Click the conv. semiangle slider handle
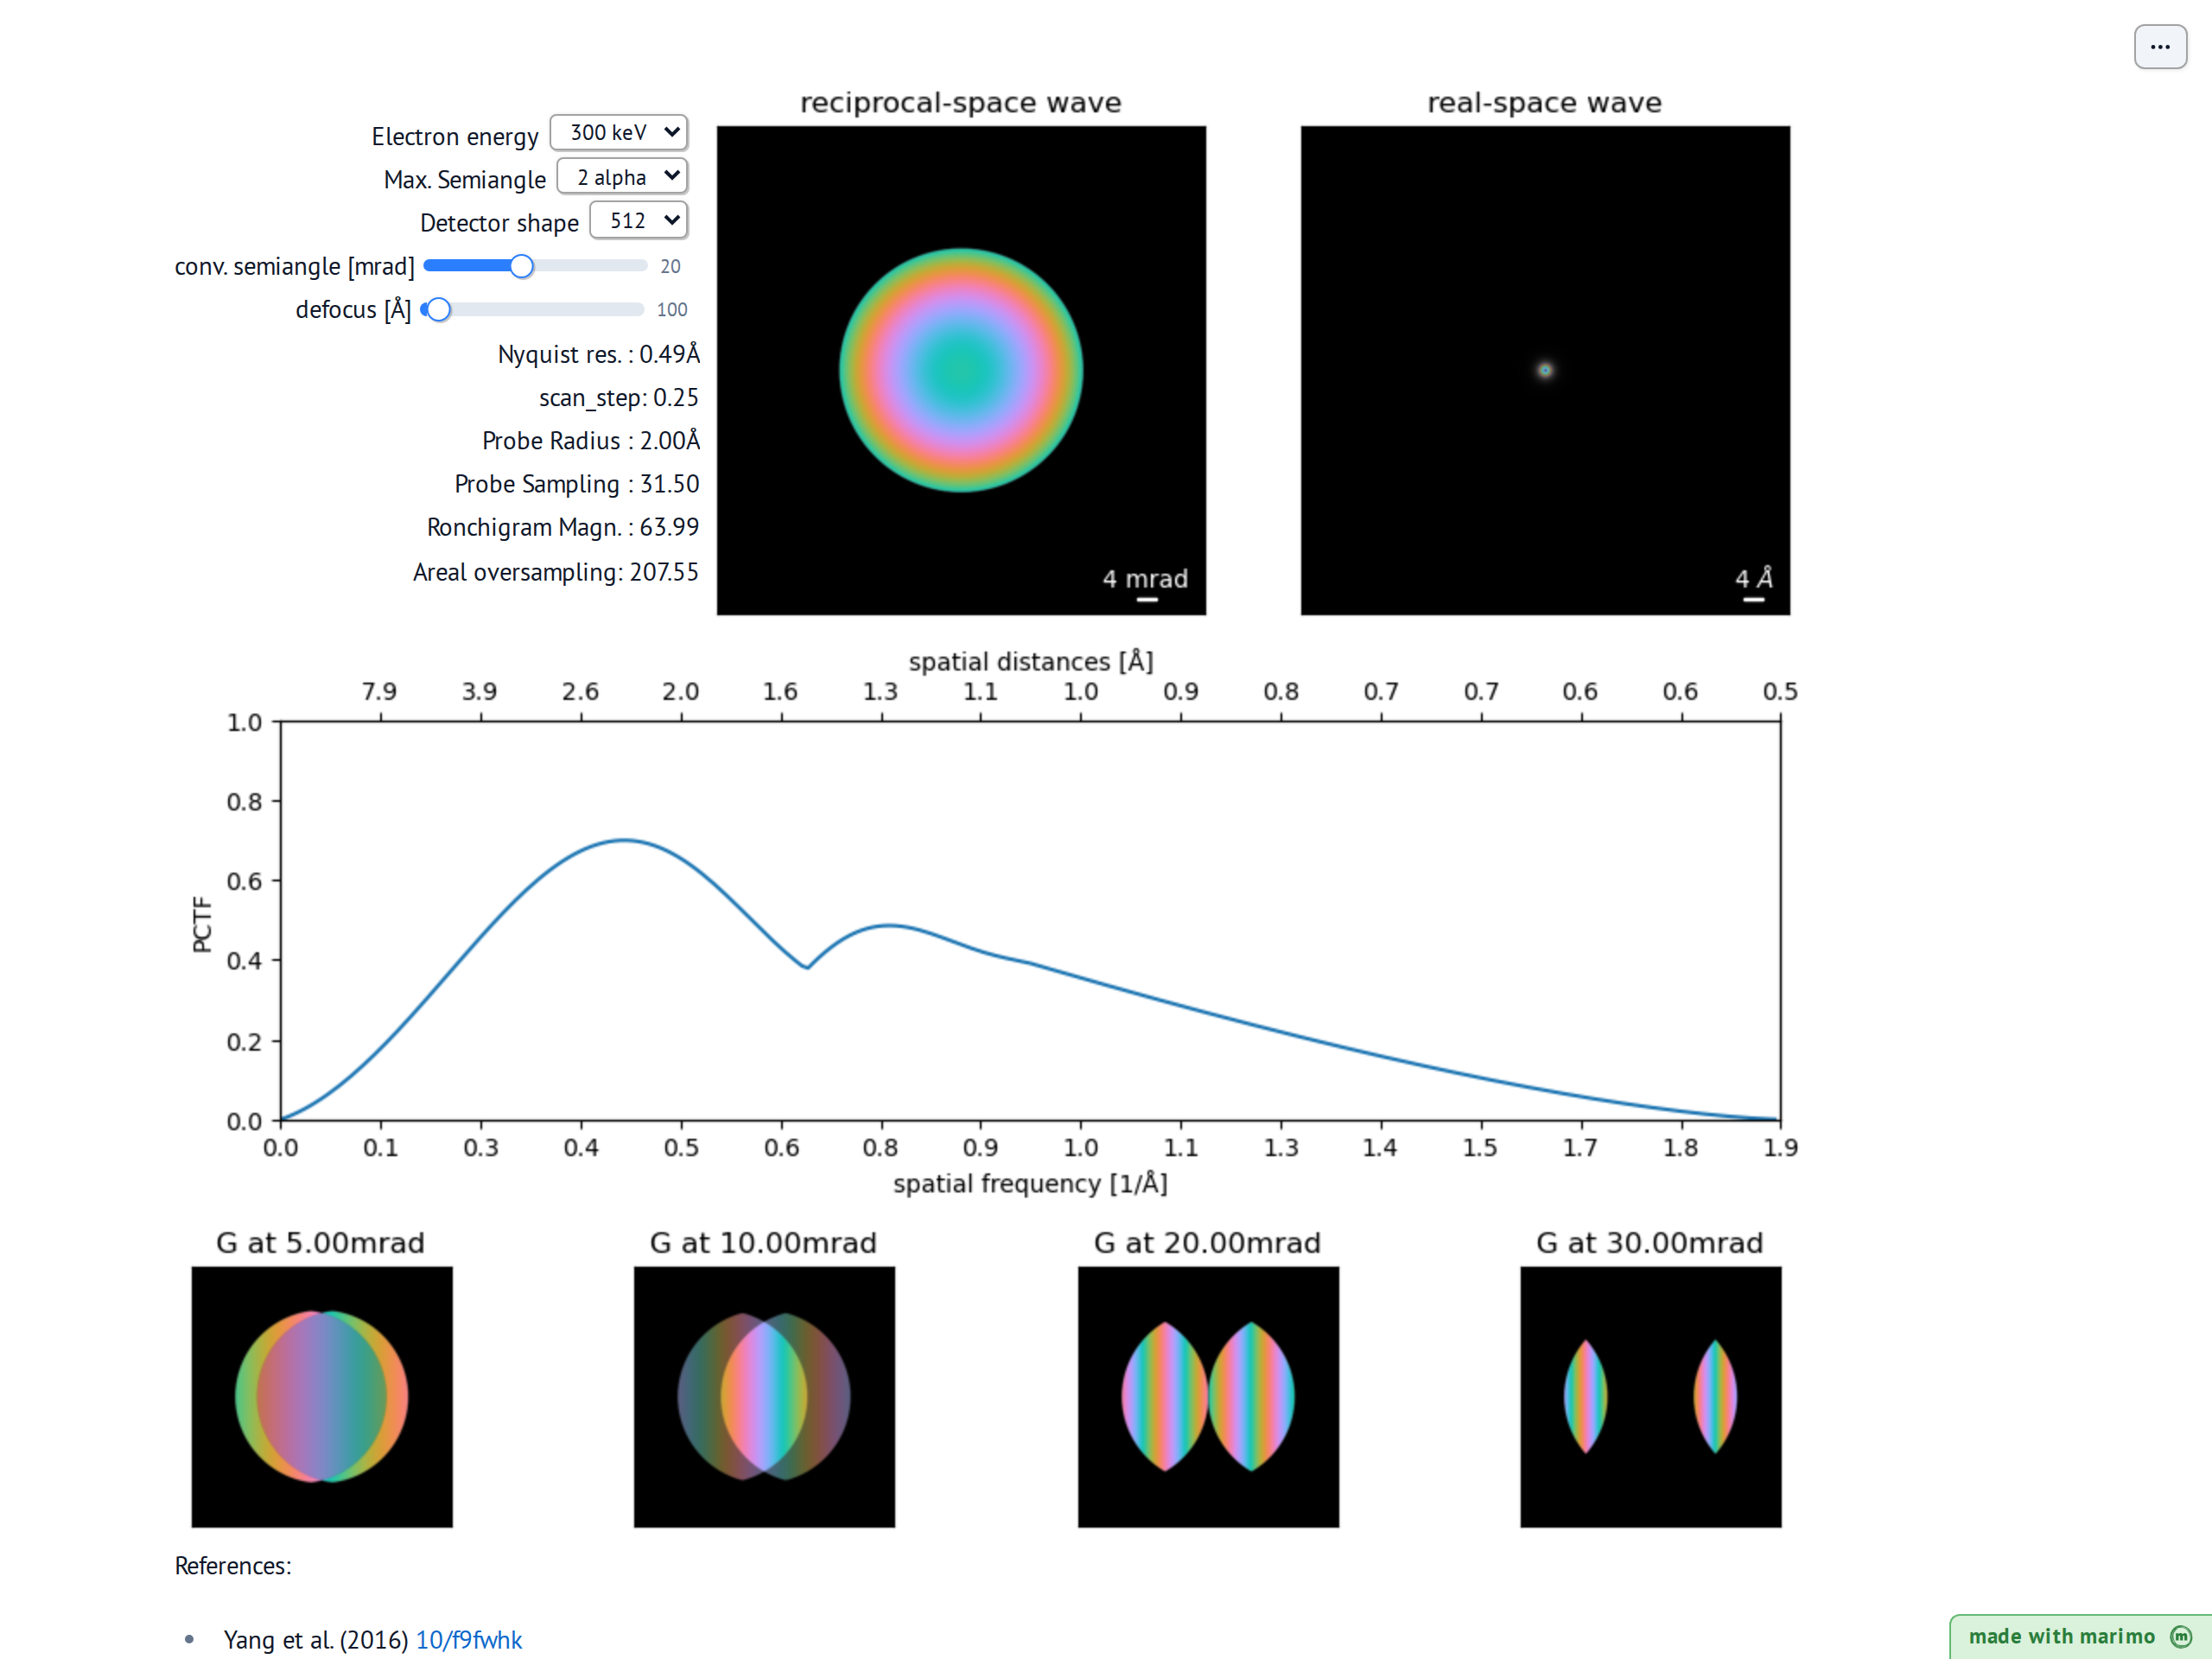Viewport: 2212px width, 1659px height. point(521,266)
